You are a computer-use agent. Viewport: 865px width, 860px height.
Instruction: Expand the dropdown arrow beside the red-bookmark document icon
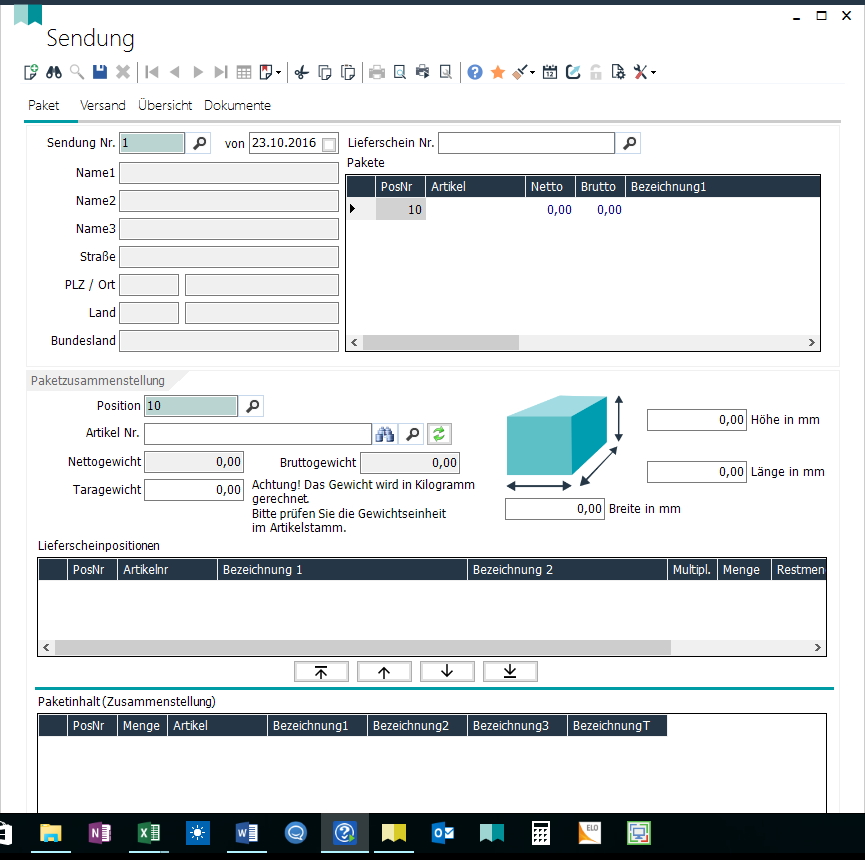pyautogui.click(x=279, y=72)
